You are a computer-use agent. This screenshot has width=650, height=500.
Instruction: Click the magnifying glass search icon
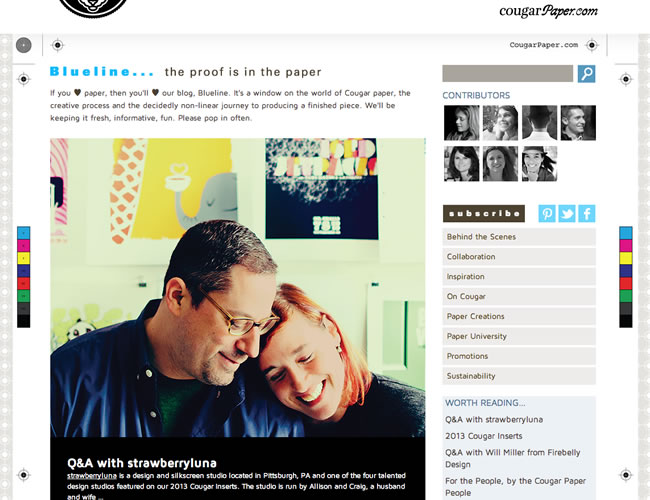(x=586, y=74)
